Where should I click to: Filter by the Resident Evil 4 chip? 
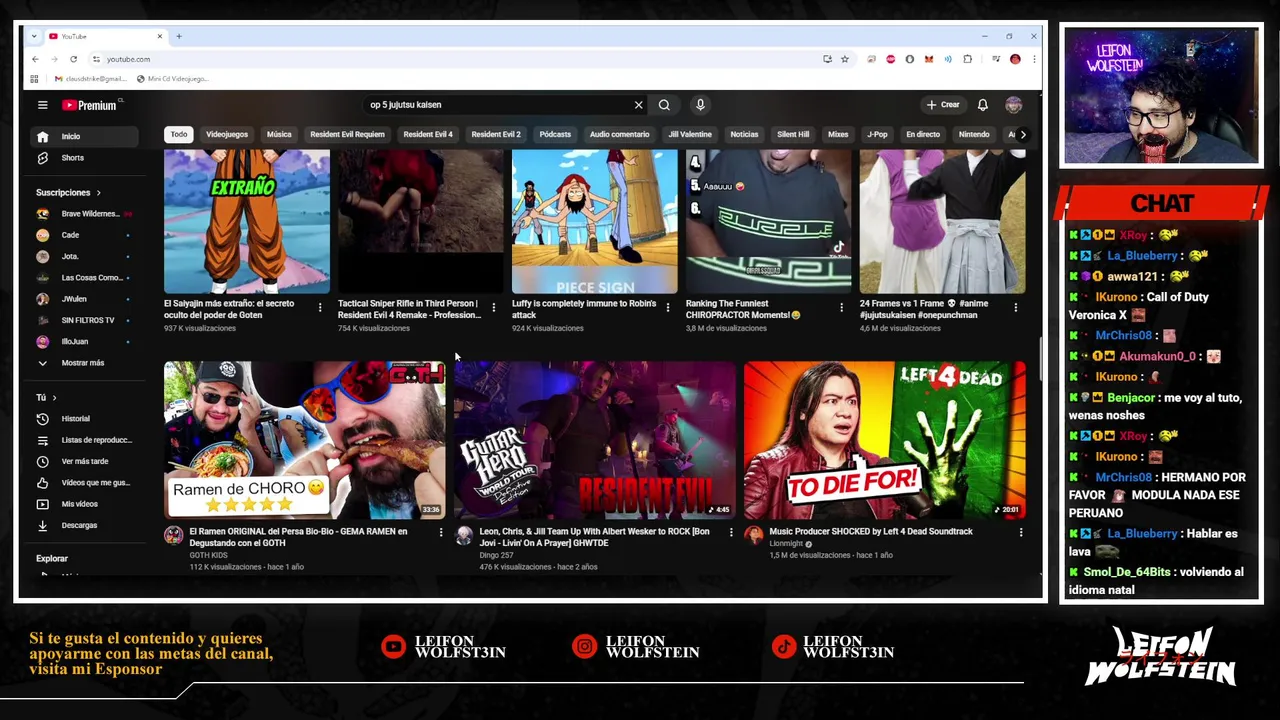(x=428, y=134)
